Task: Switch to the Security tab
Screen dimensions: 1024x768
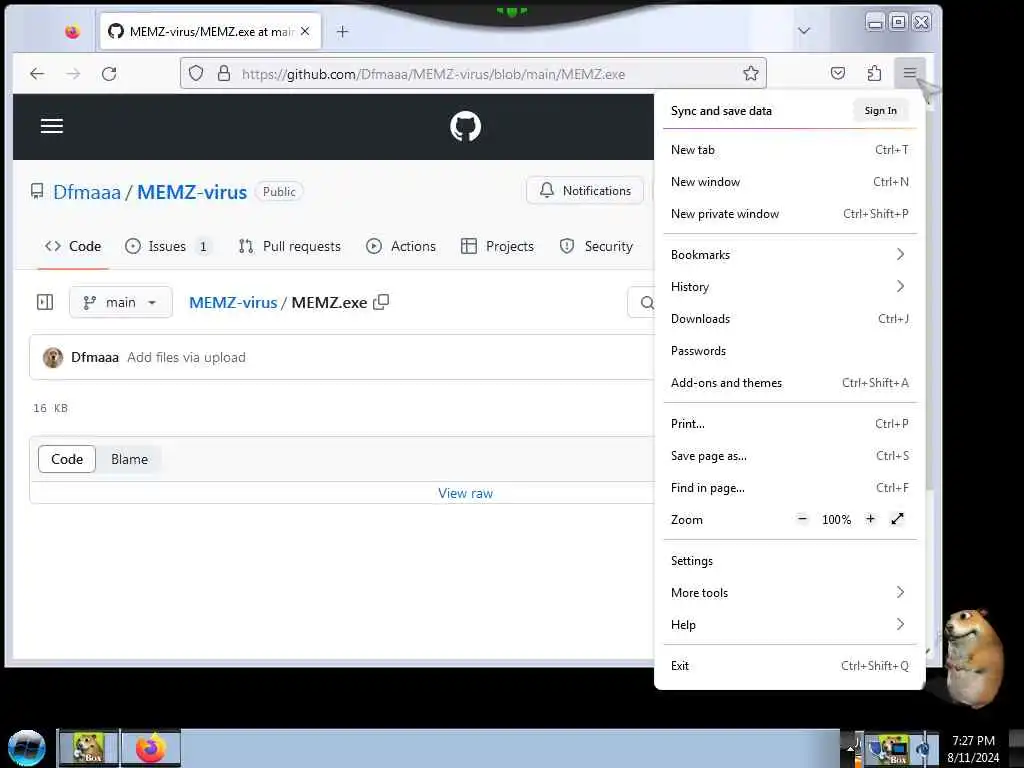Action: 596,246
